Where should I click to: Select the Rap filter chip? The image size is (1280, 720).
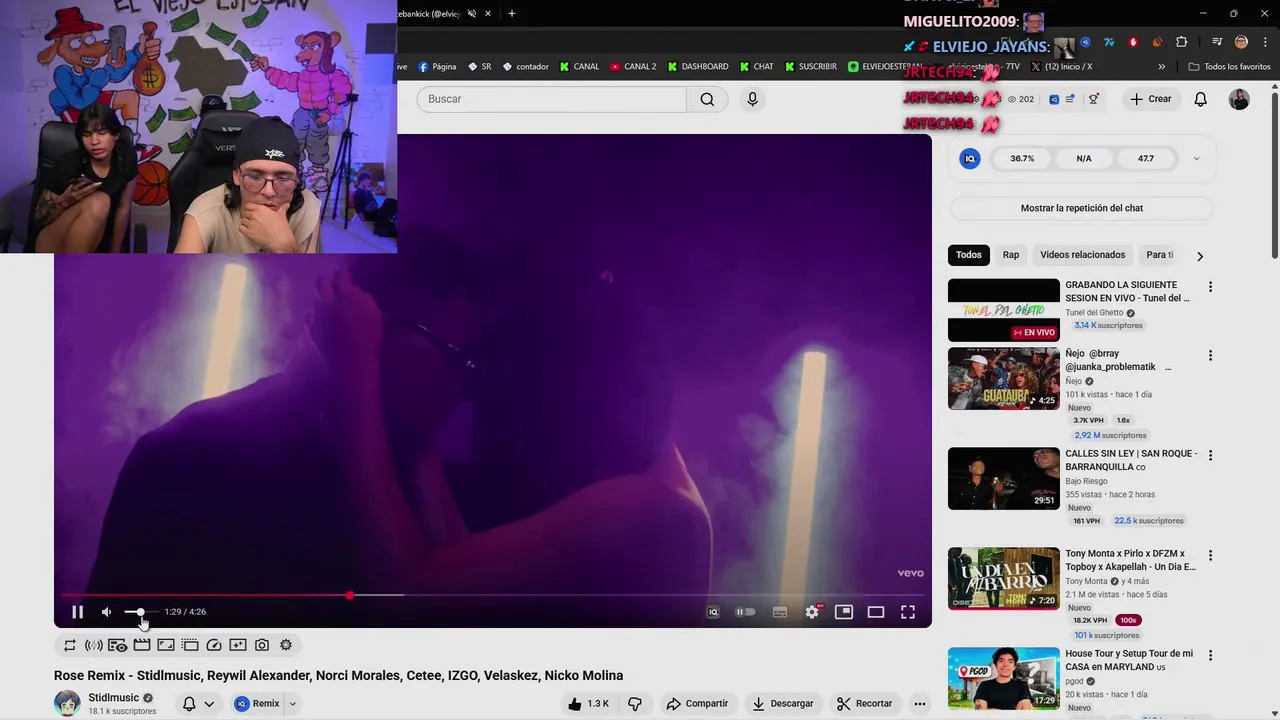1011,255
